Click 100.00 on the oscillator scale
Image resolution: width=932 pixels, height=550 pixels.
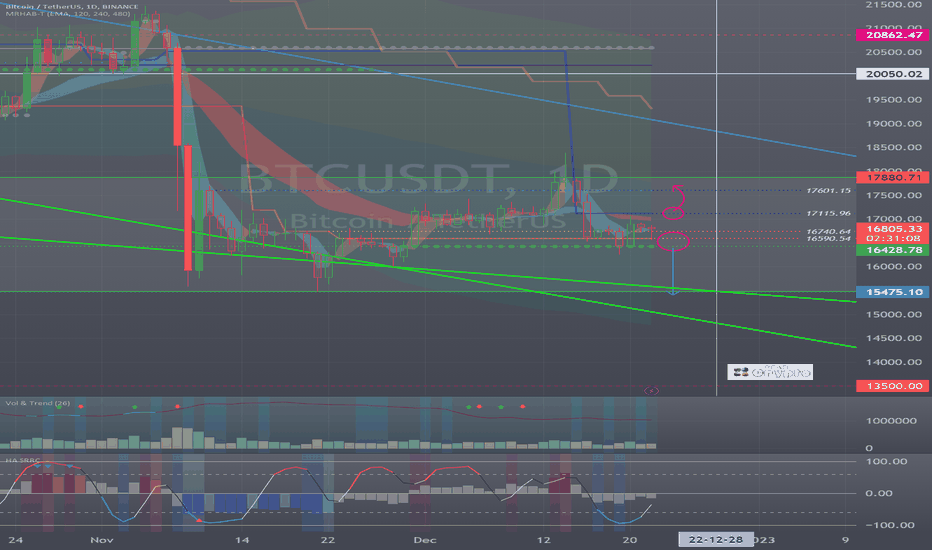click(886, 461)
